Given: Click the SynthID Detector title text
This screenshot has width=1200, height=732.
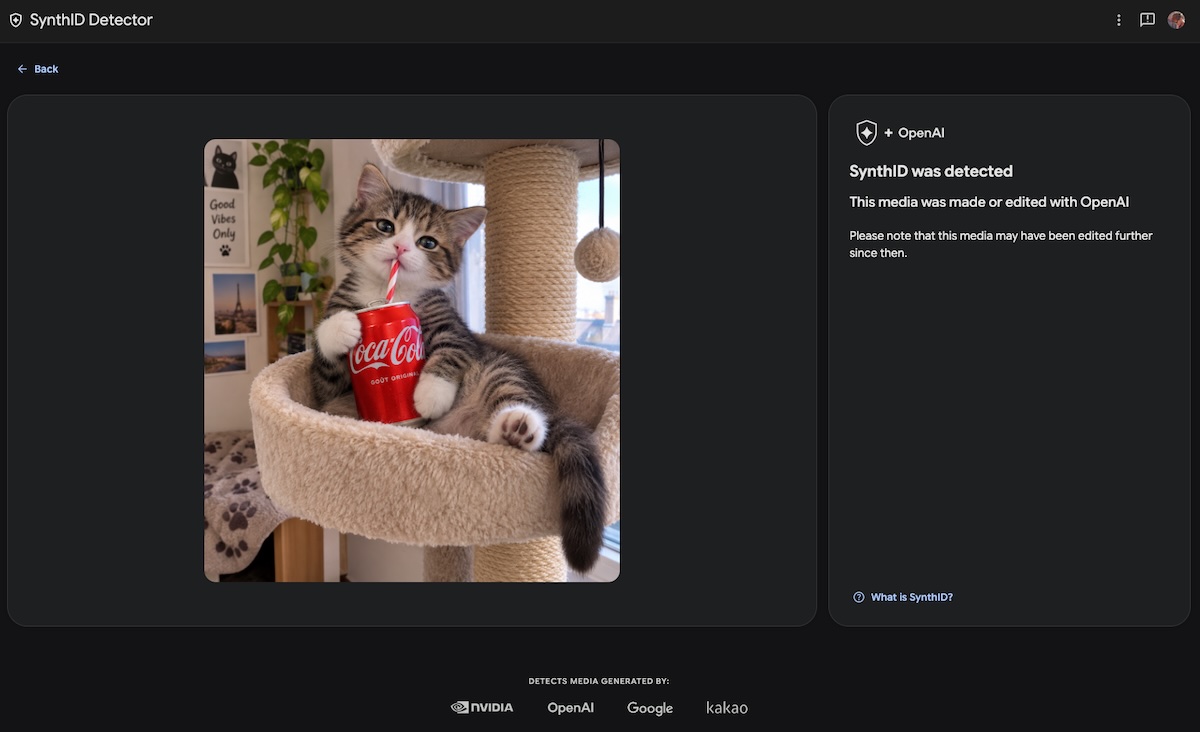Looking at the screenshot, I should [x=91, y=20].
